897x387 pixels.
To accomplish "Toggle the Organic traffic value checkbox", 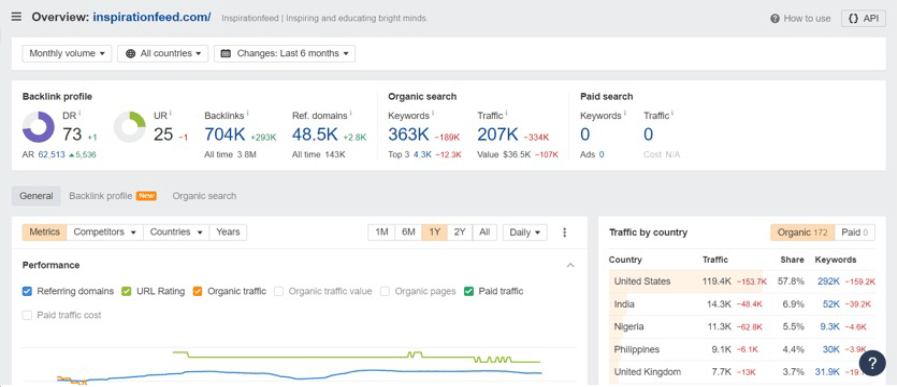I will (279, 291).
